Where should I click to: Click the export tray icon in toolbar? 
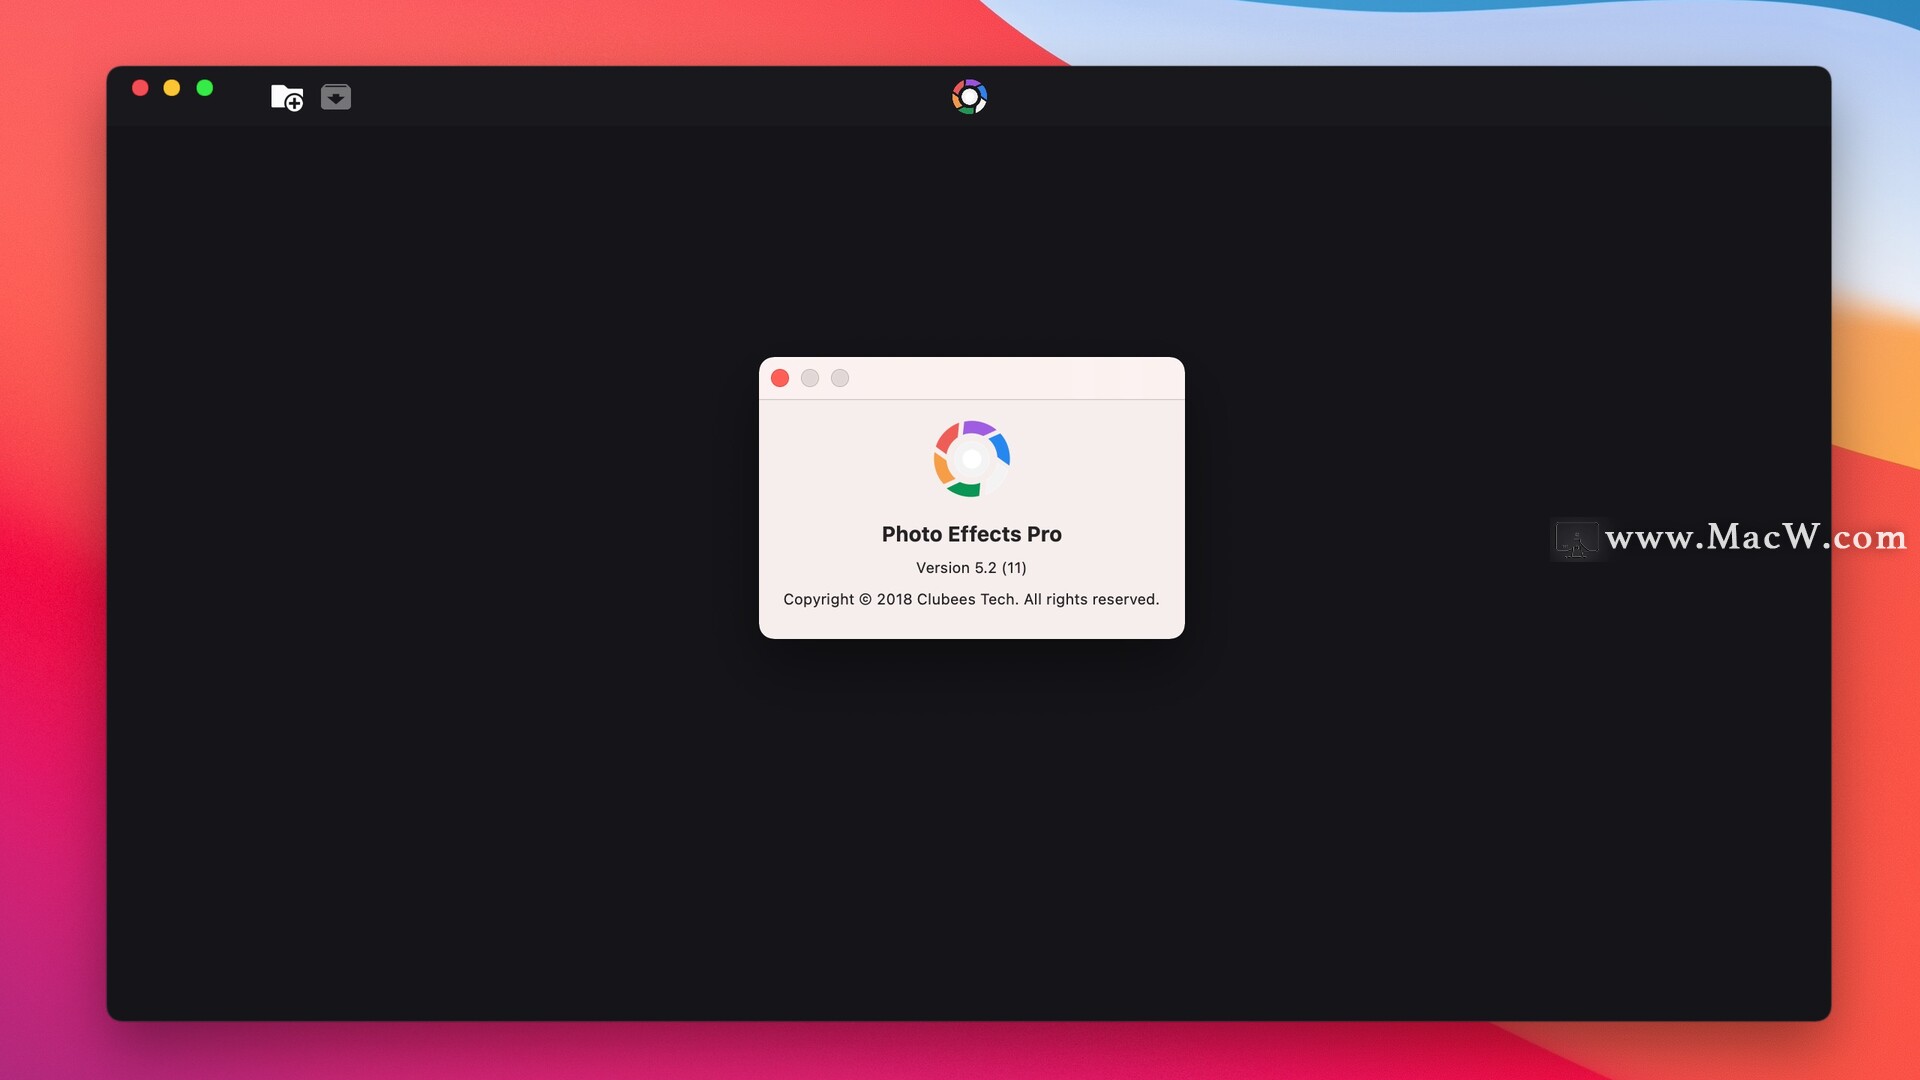click(336, 97)
